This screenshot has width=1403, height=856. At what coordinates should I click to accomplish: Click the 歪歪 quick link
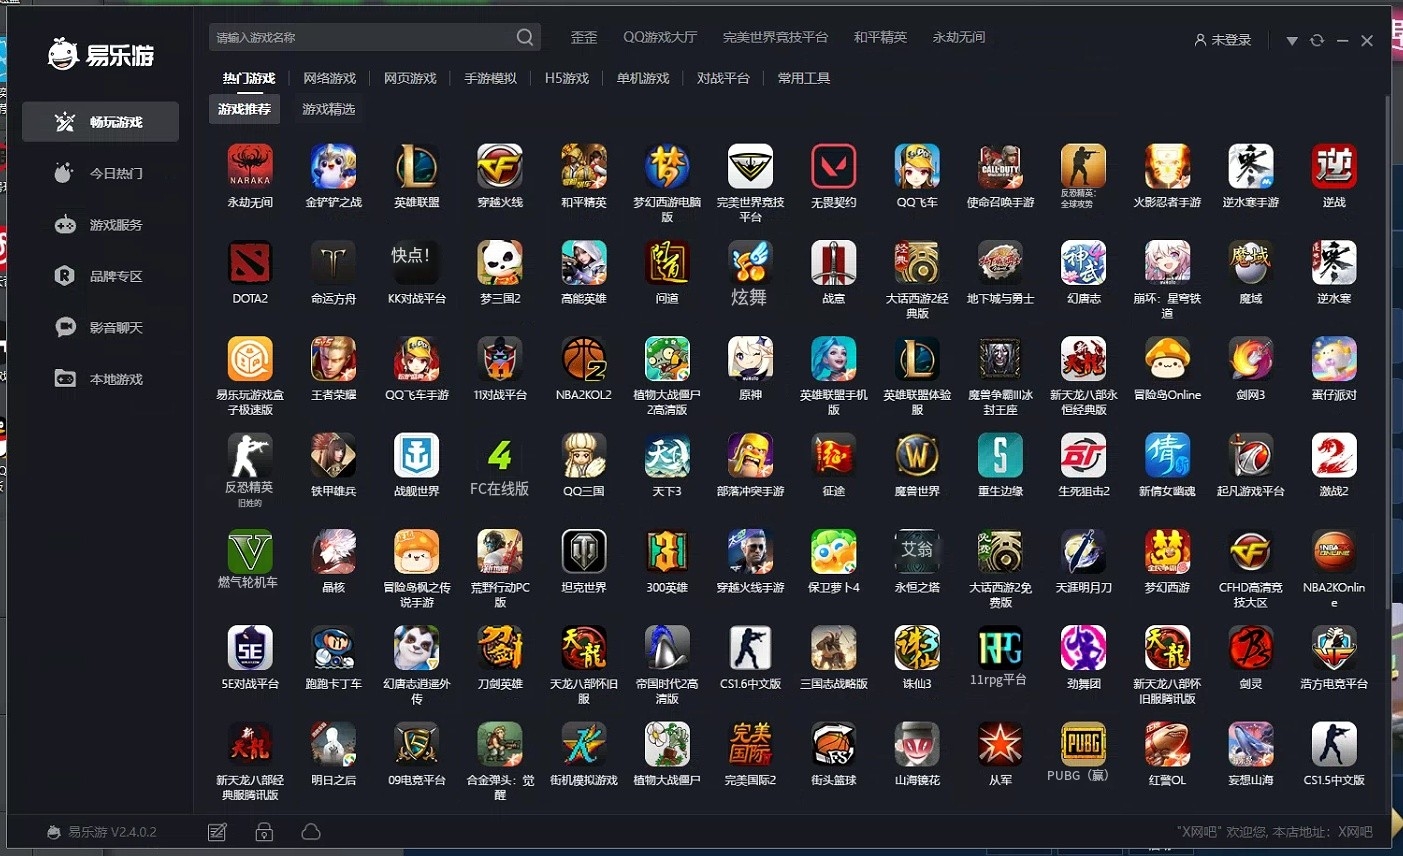584,37
